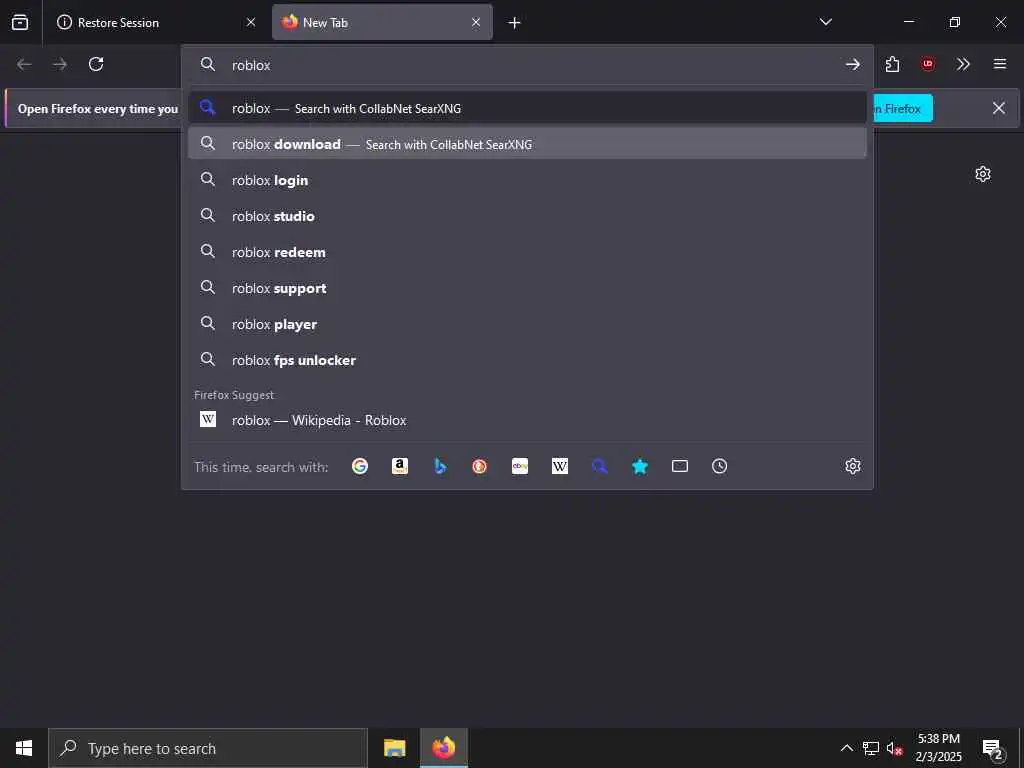Go back one page

[24, 64]
